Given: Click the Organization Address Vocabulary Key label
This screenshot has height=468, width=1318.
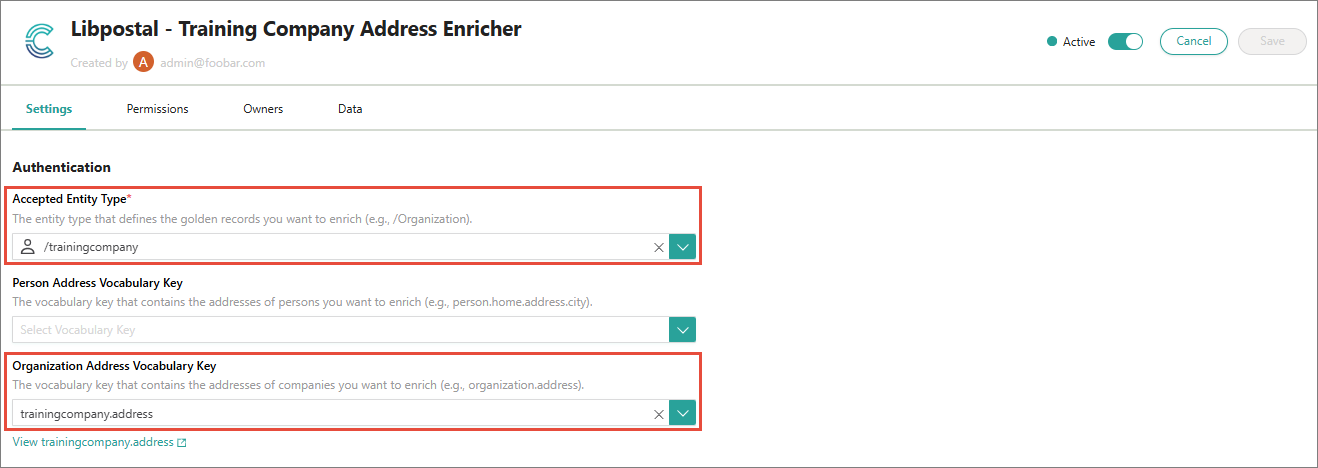Looking at the screenshot, I should [x=115, y=366].
